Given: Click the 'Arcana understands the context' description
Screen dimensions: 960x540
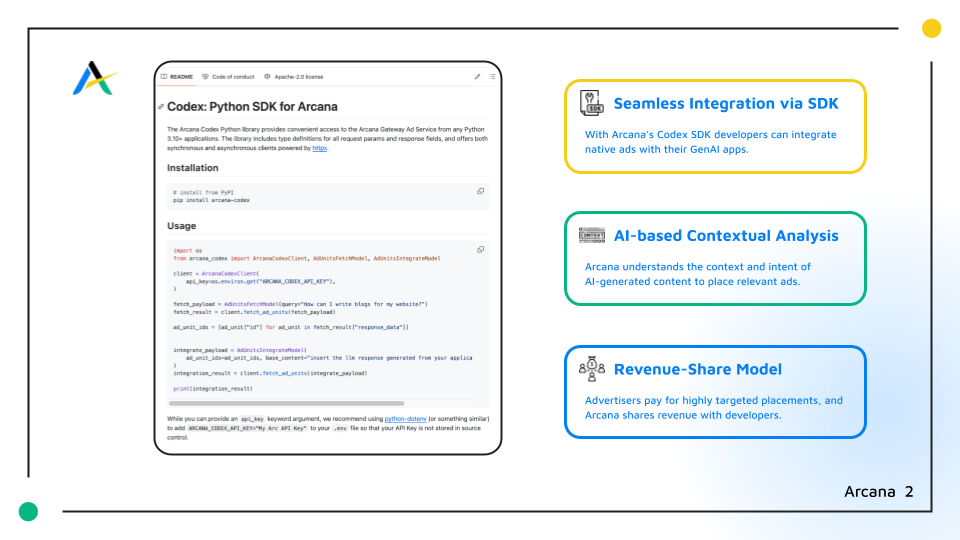Looking at the screenshot, I should pos(697,274).
